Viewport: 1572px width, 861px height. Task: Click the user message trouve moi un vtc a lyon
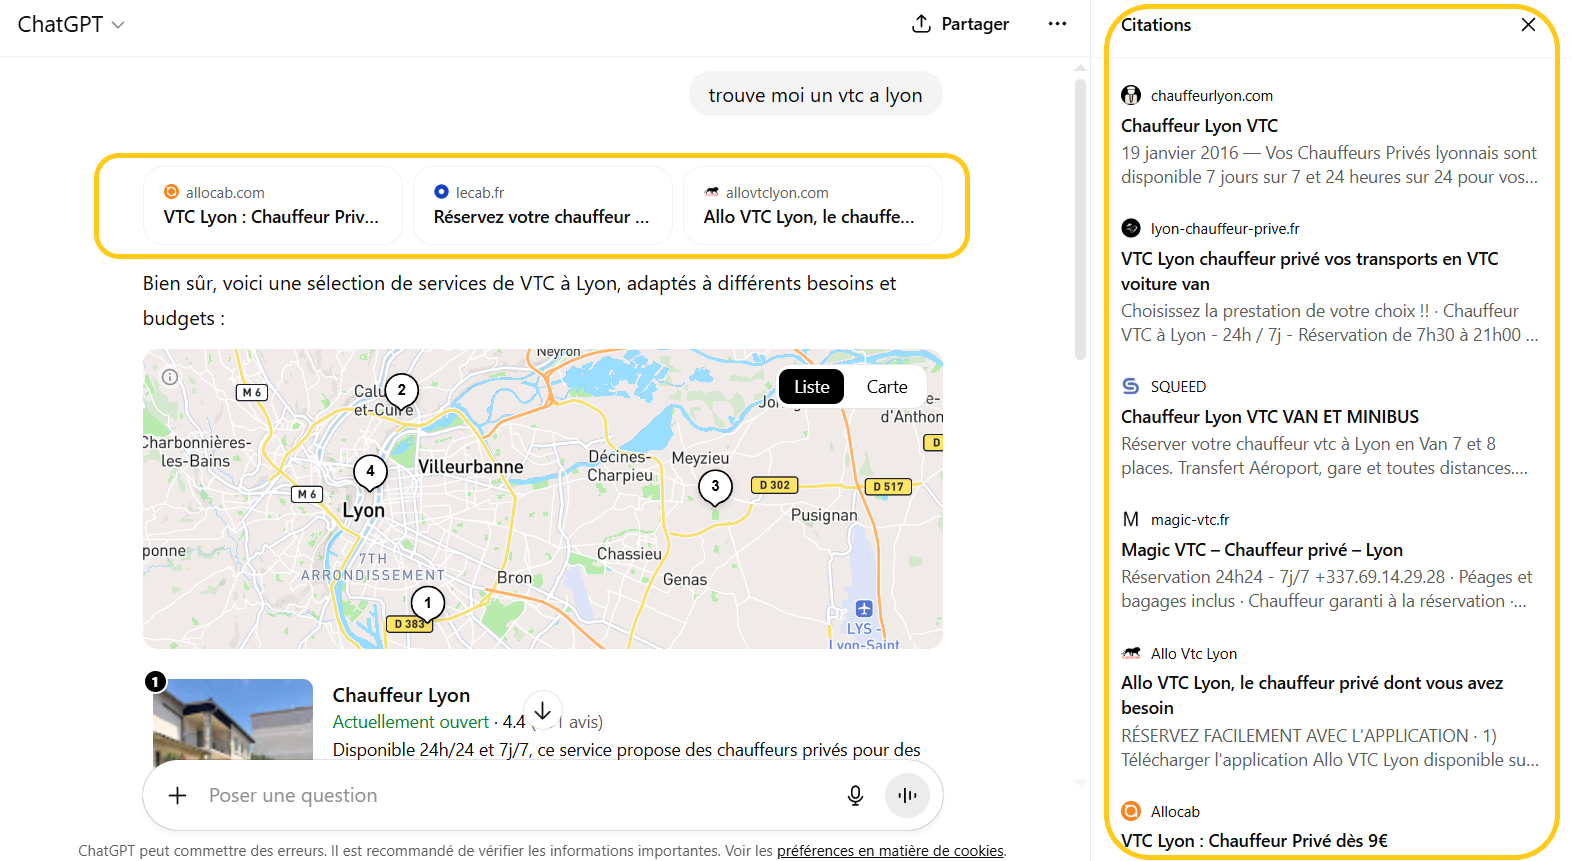[815, 95]
